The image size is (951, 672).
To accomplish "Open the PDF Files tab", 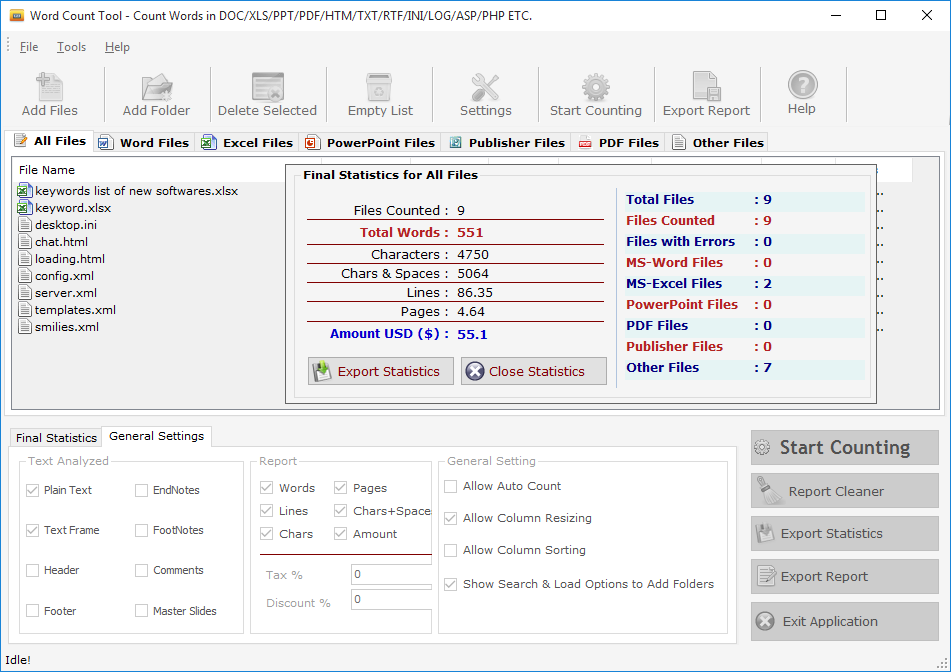I will click(x=618, y=143).
